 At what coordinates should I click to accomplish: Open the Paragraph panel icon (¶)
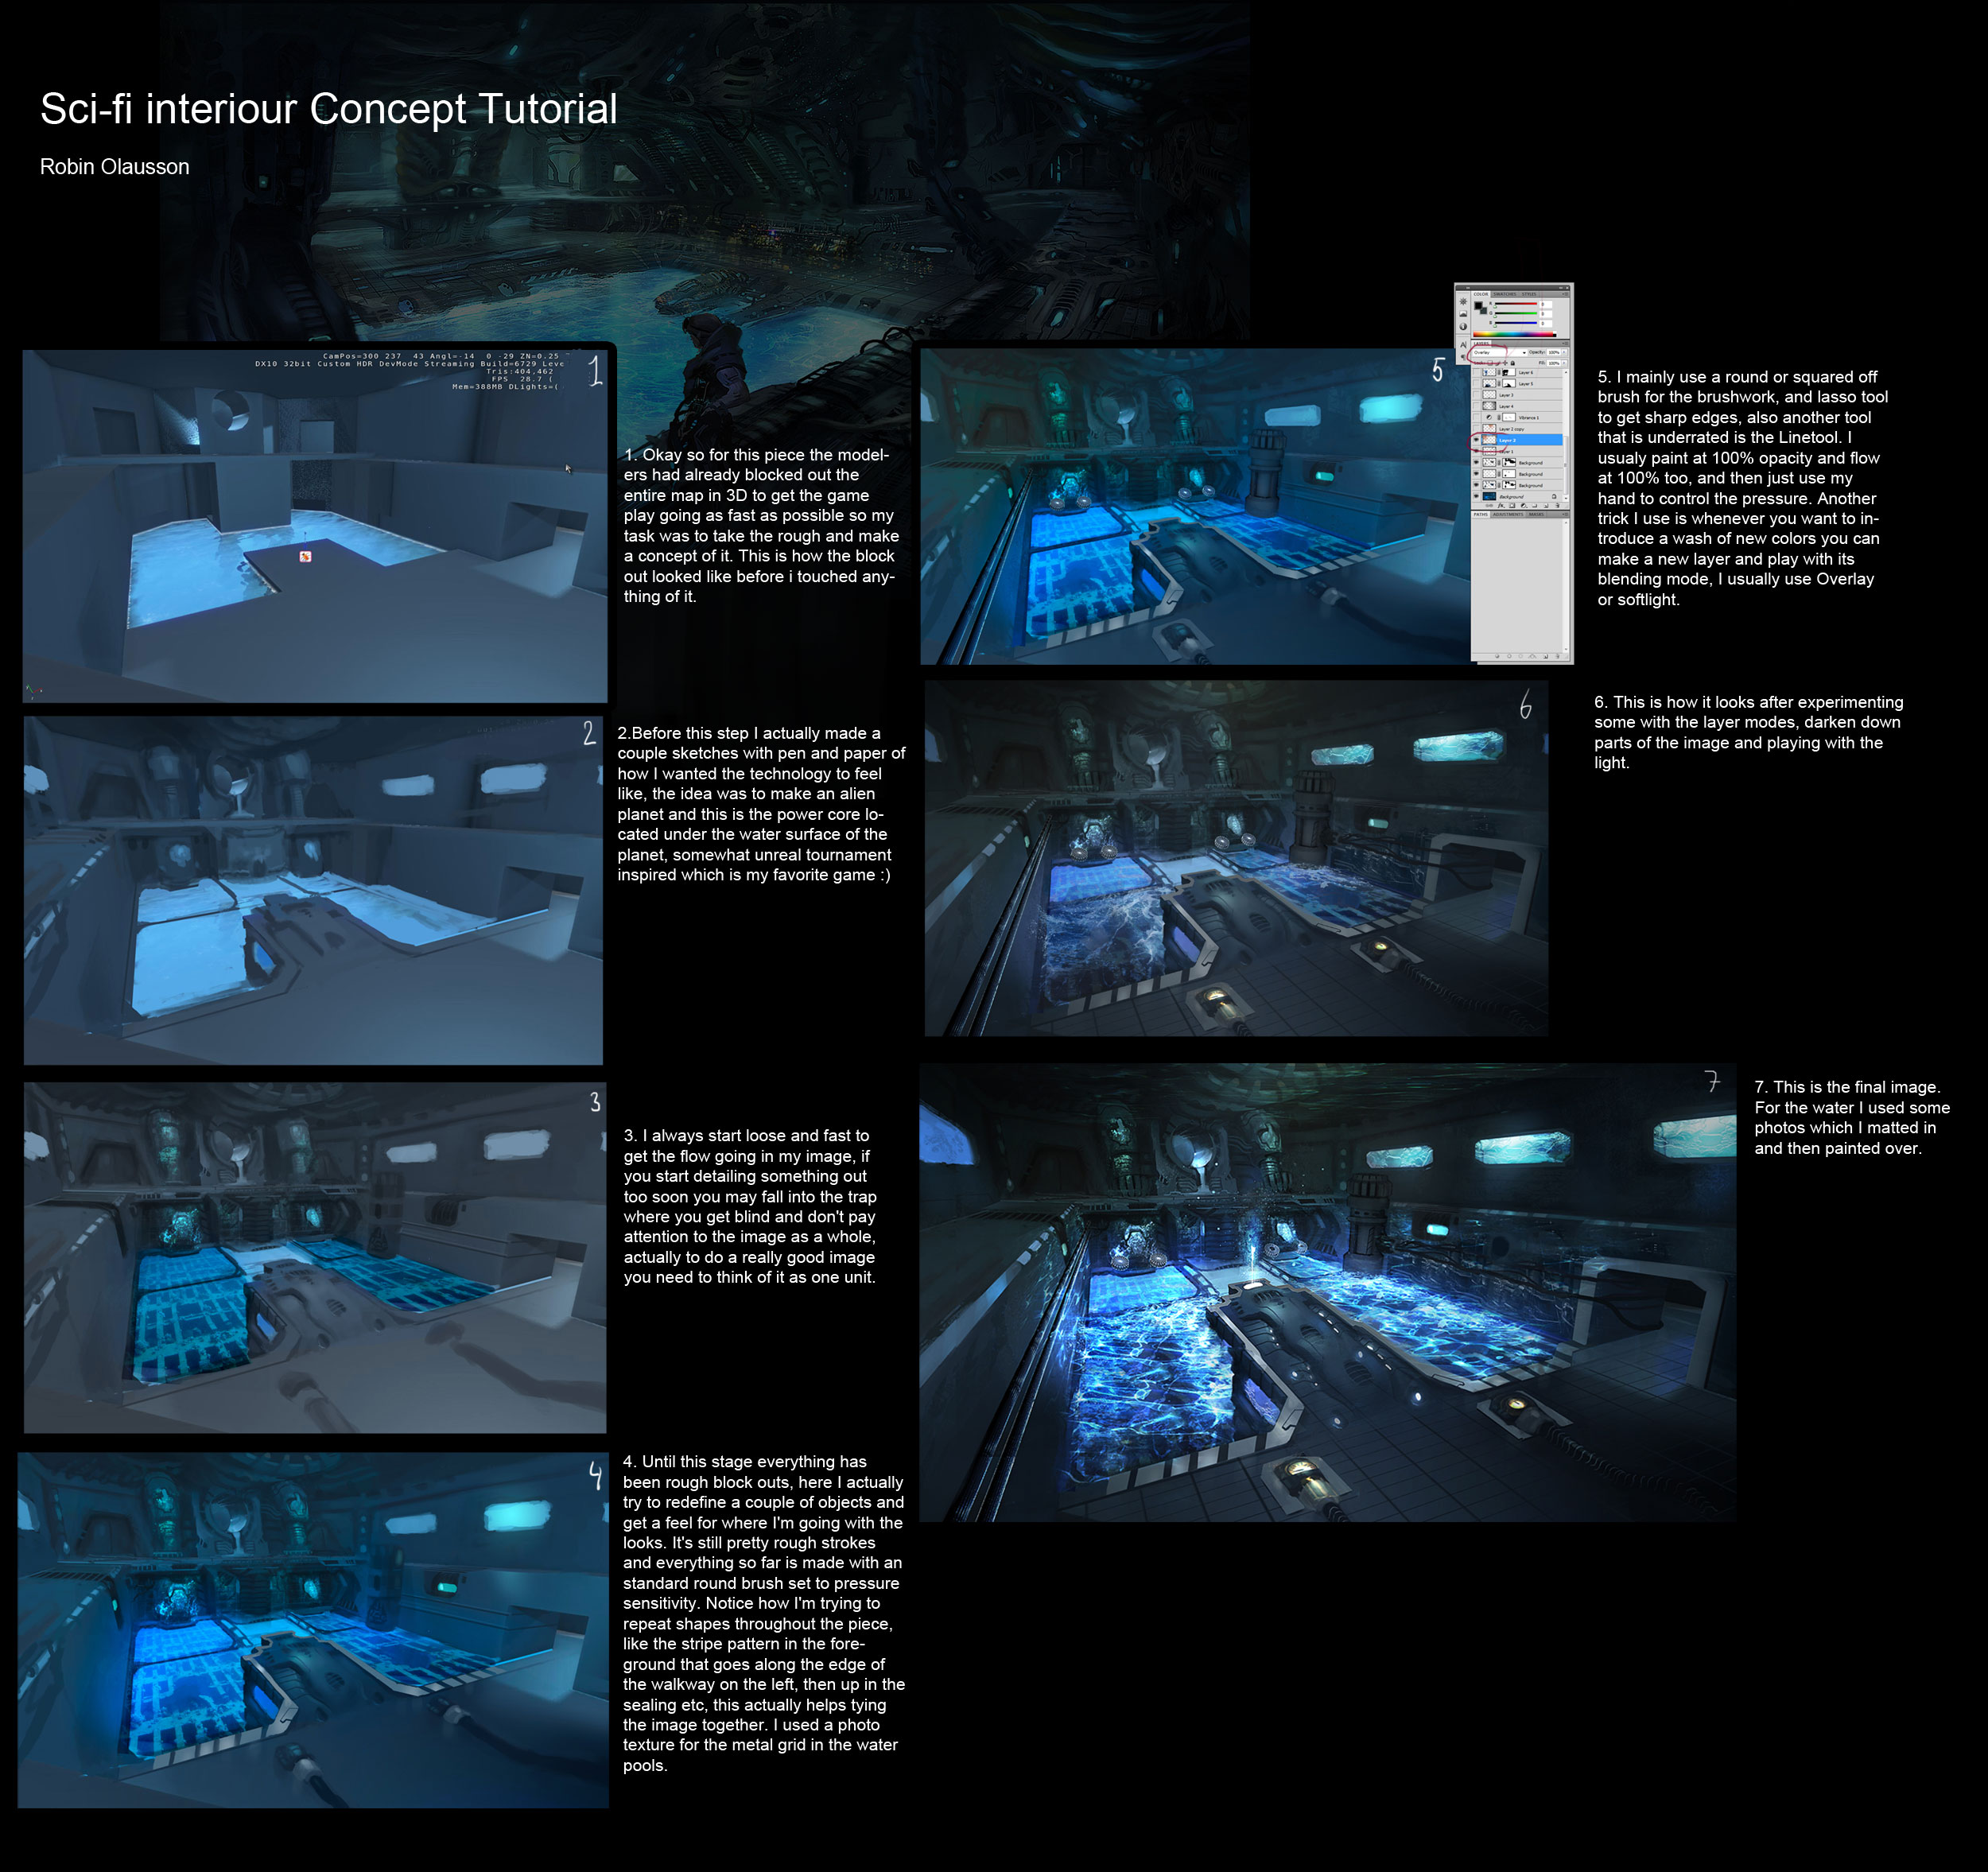tap(1464, 357)
